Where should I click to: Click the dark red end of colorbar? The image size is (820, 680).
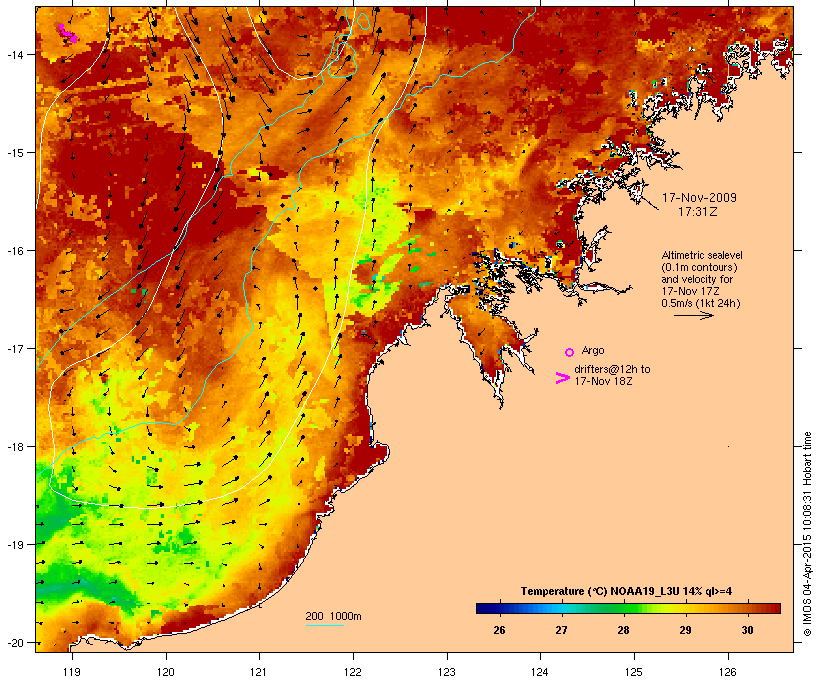coord(776,608)
